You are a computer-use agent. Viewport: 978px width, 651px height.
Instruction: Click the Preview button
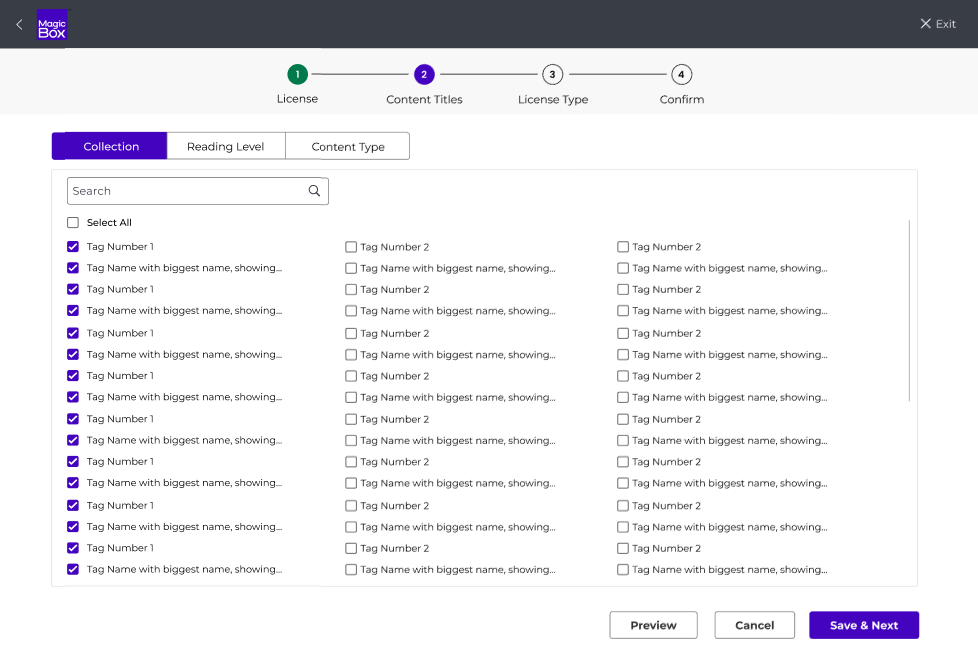tap(653, 625)
